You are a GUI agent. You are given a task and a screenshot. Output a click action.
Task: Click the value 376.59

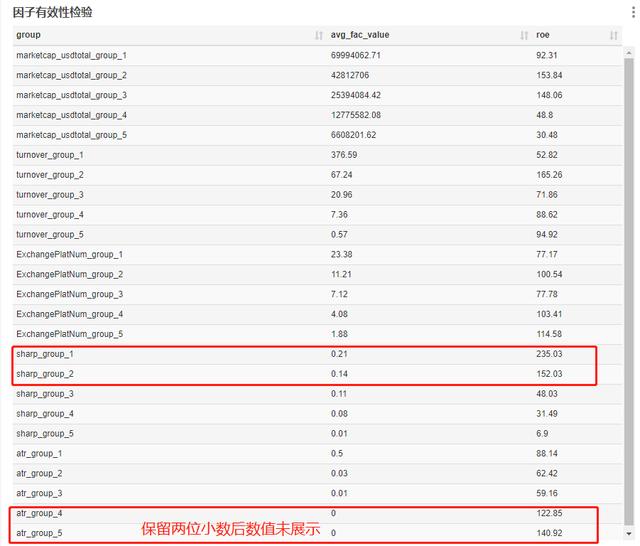[x=344, y=155]
